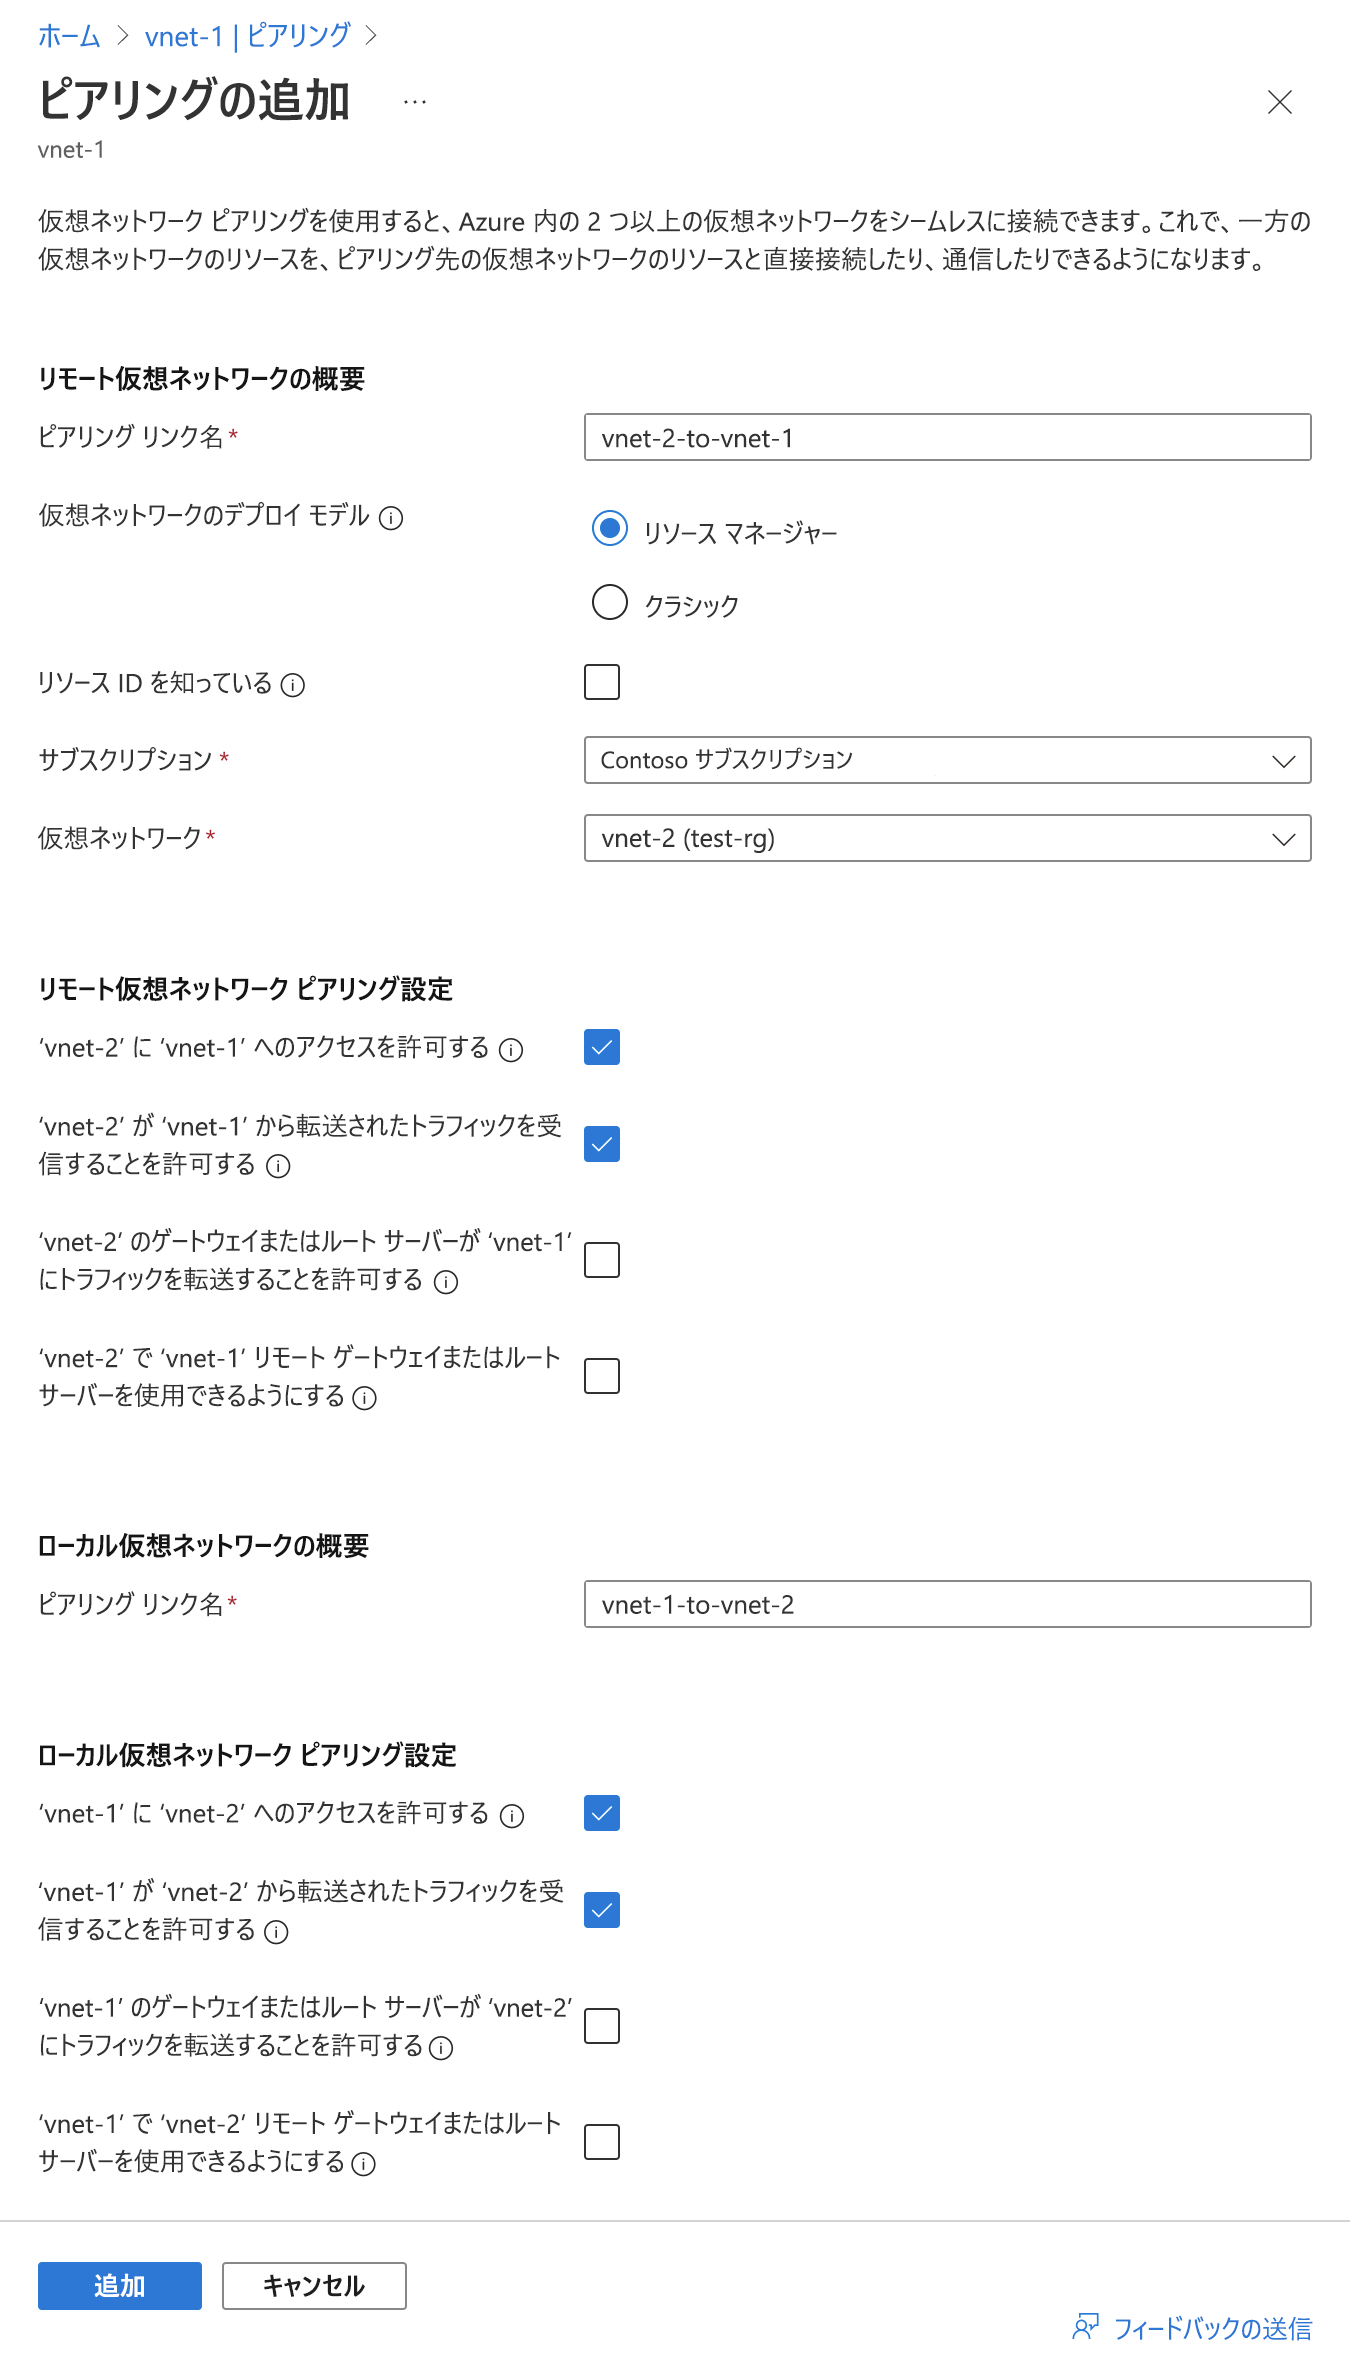Click info icon beside リソース ID を知っている

click(x=293, y=685)
